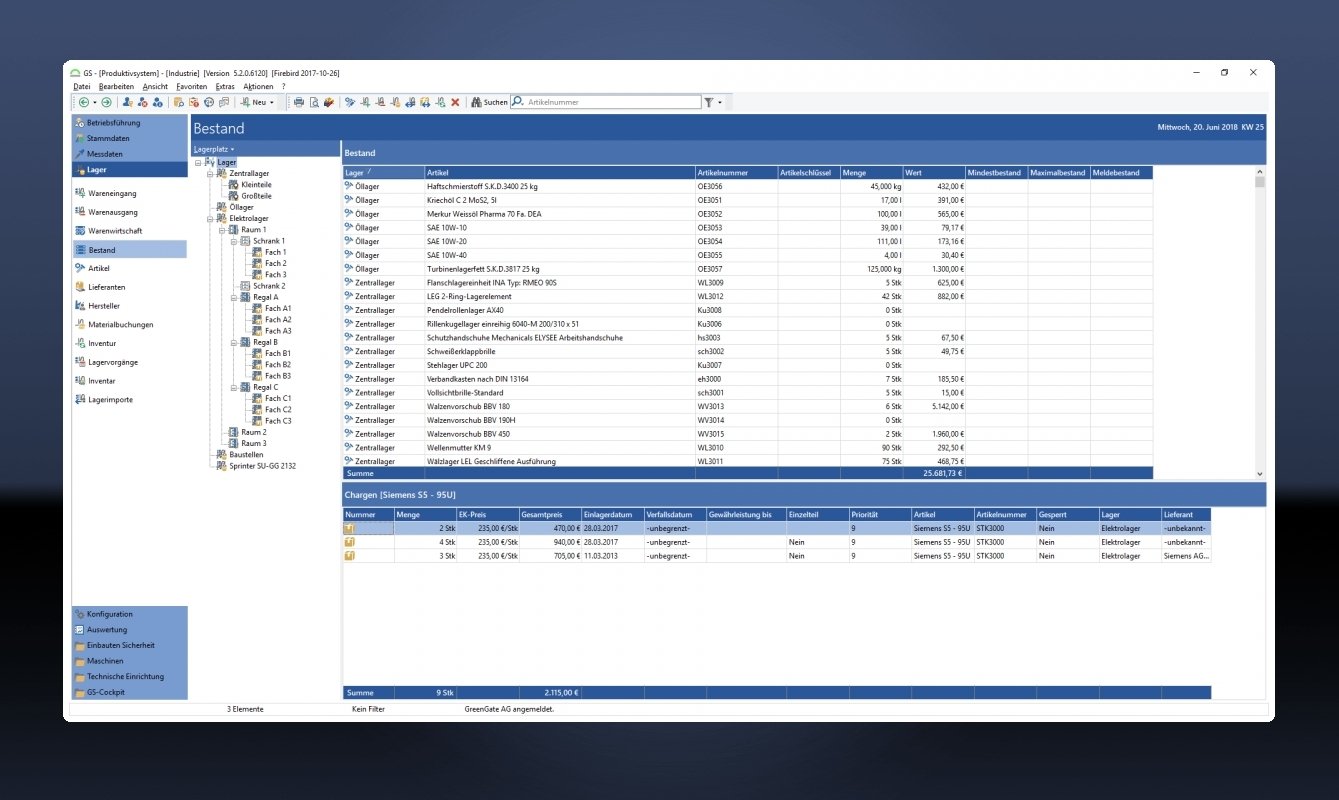
Task: Select Auswertung in the bottom navigation
Action: click(x=129, y=630)
